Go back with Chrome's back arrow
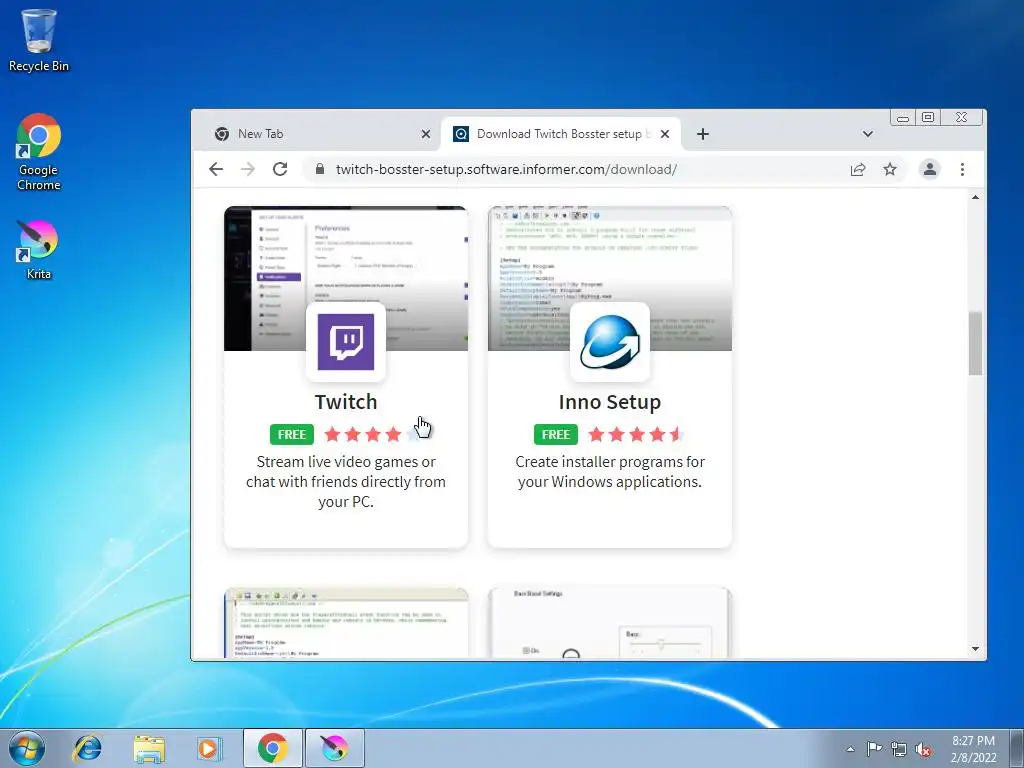 coord(216,169)
